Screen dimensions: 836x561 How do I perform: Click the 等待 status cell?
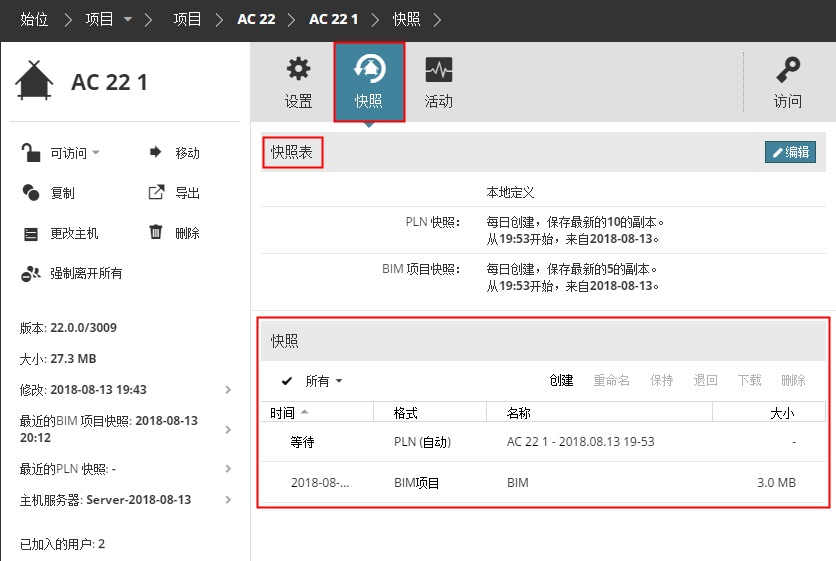pos(302,442)
